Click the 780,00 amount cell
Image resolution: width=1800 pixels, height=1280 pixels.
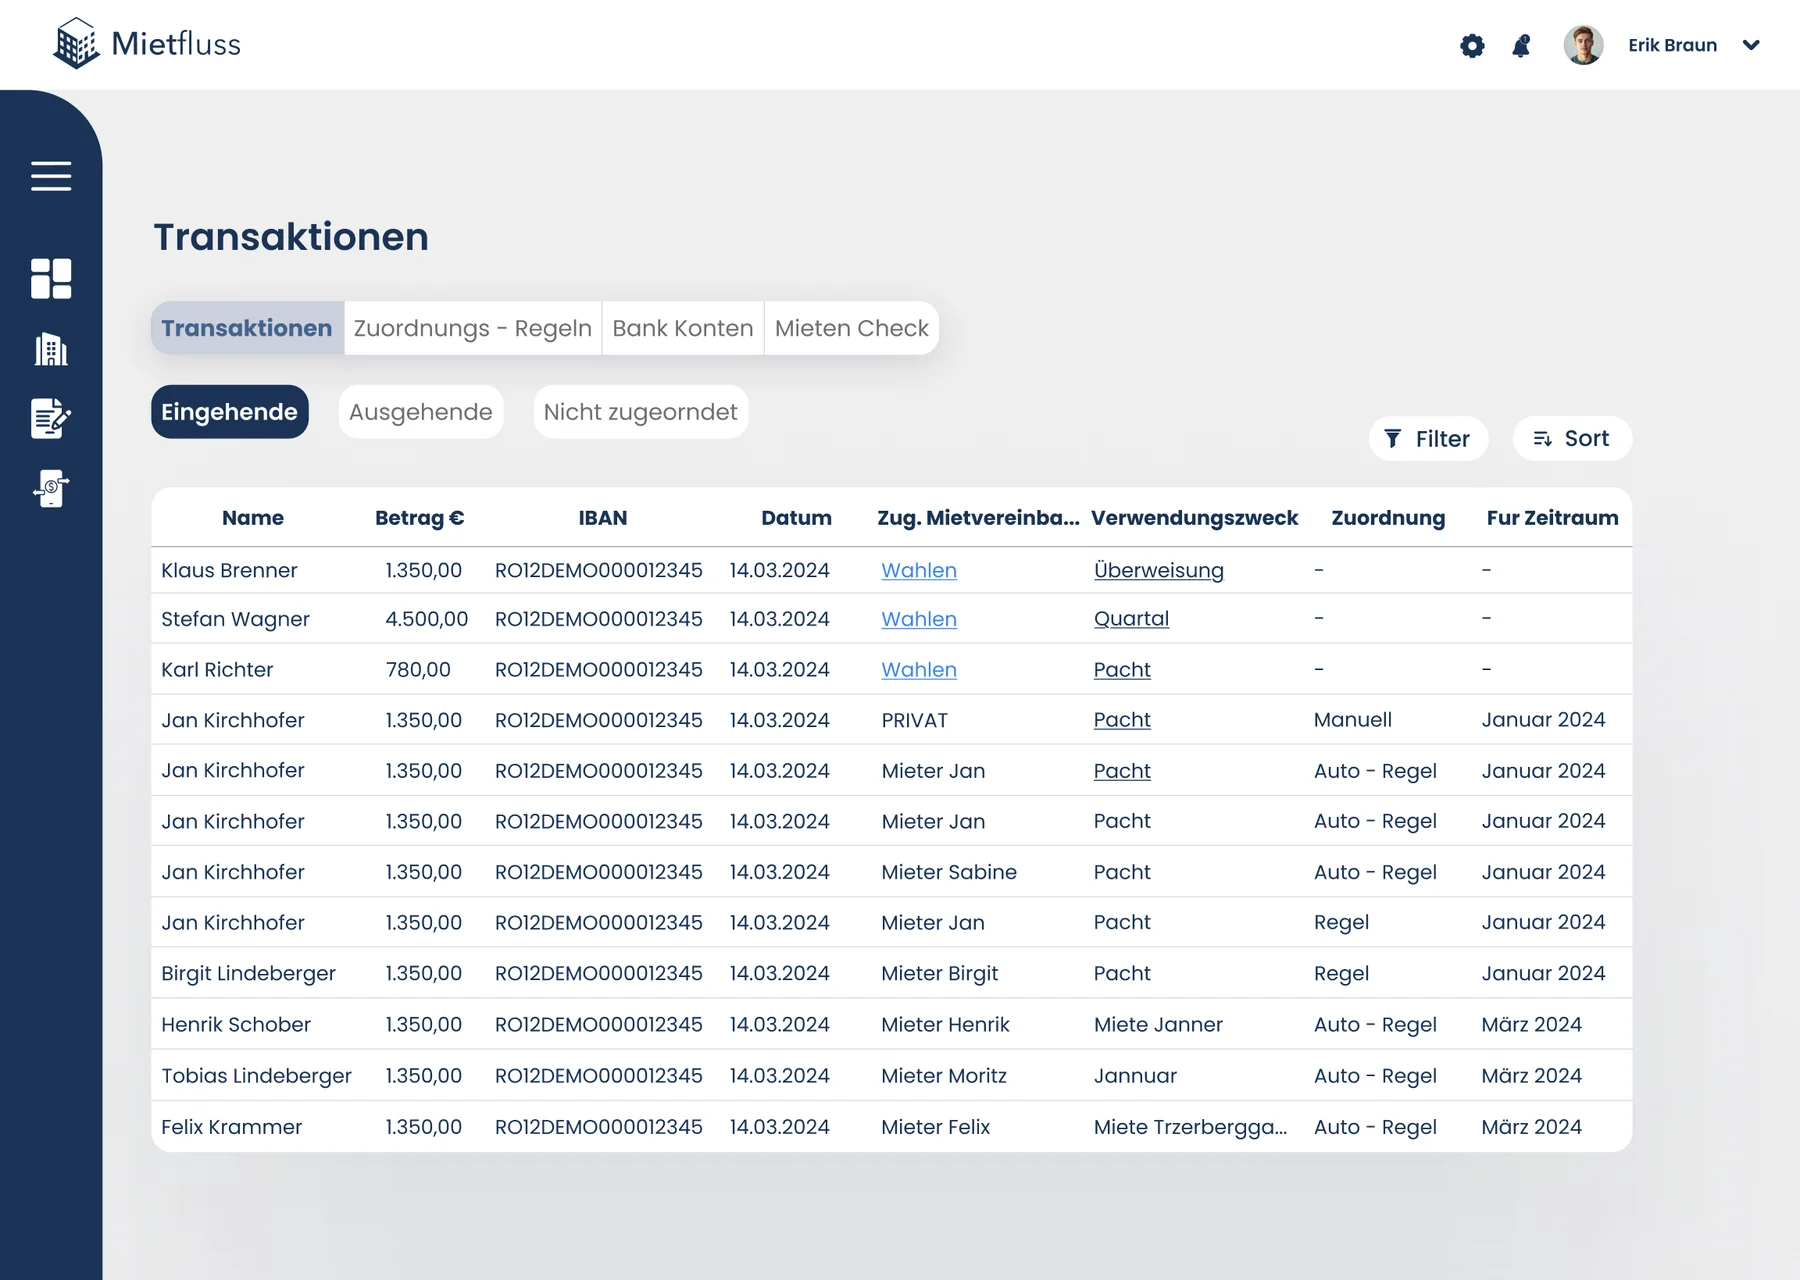(x=418, y=670)
